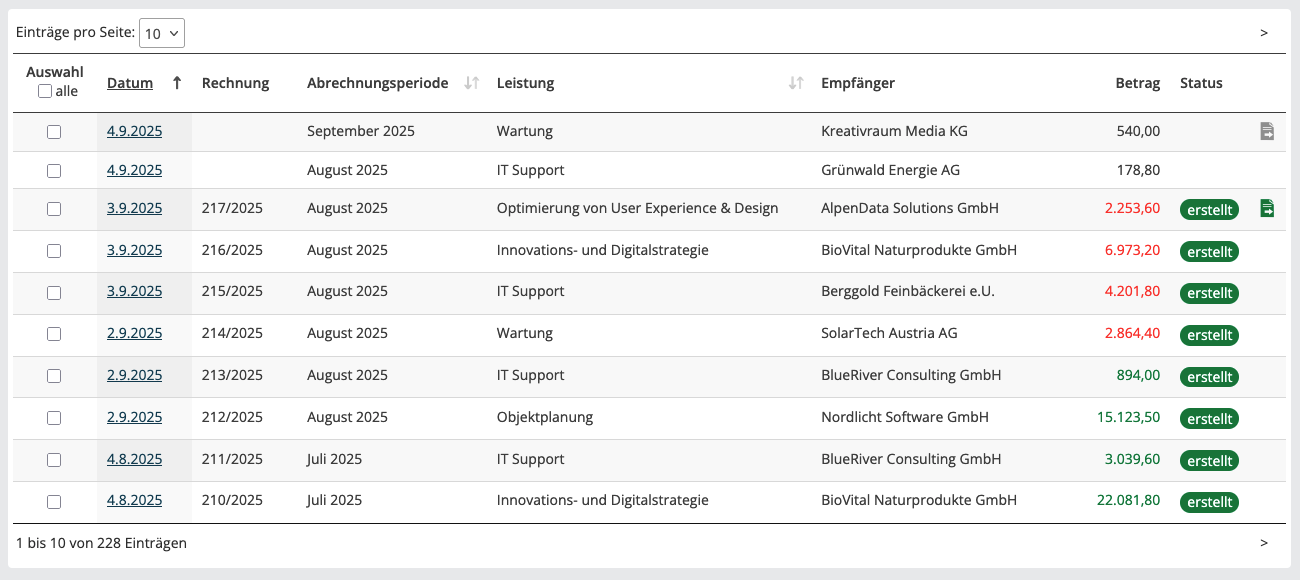Click the Datum column header link
Screen dimensions: 1300x580
point(130,83)
